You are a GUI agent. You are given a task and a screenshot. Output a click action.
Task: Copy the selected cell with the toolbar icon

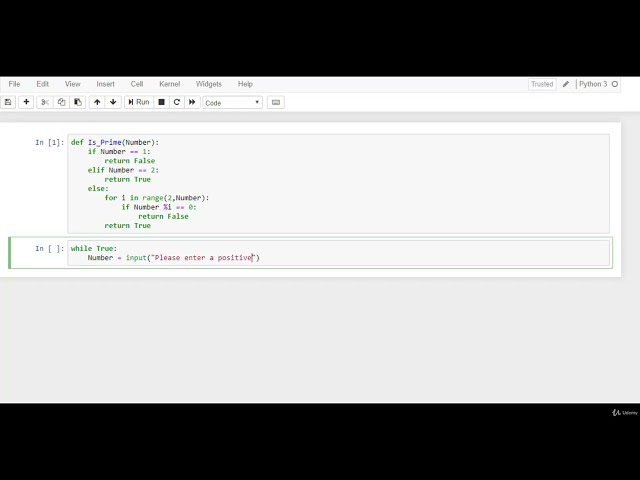61,102
